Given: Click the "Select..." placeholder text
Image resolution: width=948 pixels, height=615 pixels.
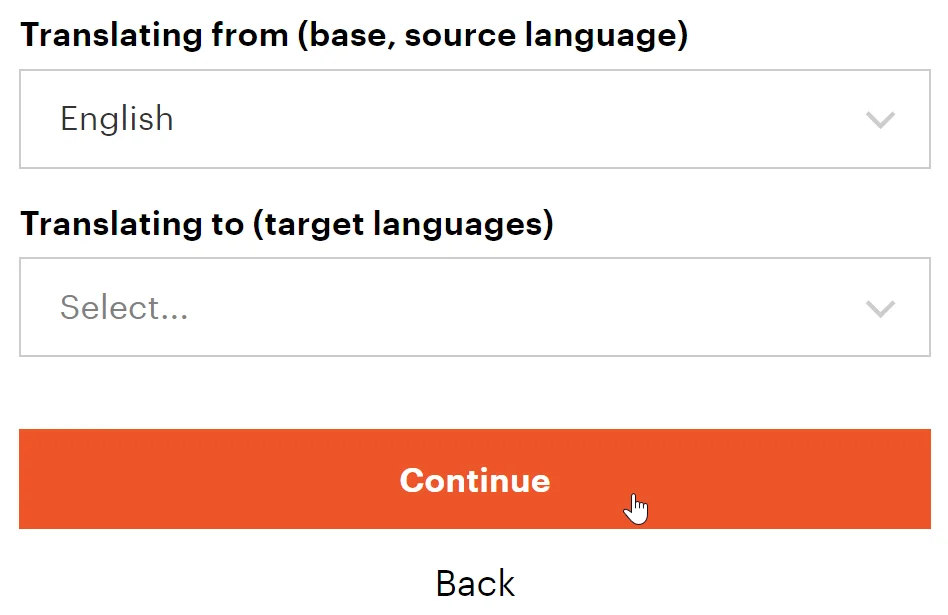Looking at the screenshot, I should click(x=124, y=307).
